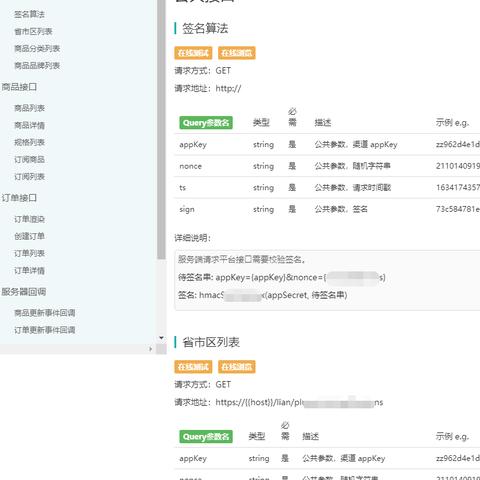Select the 服务器回调 sidebar group heading
480x480 pixels.
[24, 292]
